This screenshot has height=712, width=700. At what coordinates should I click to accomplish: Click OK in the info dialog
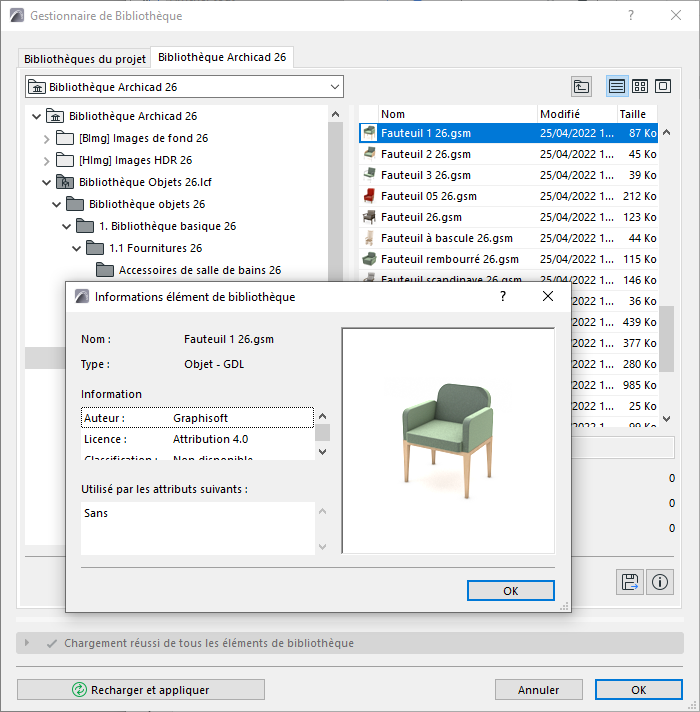click(x=511, y=591)
